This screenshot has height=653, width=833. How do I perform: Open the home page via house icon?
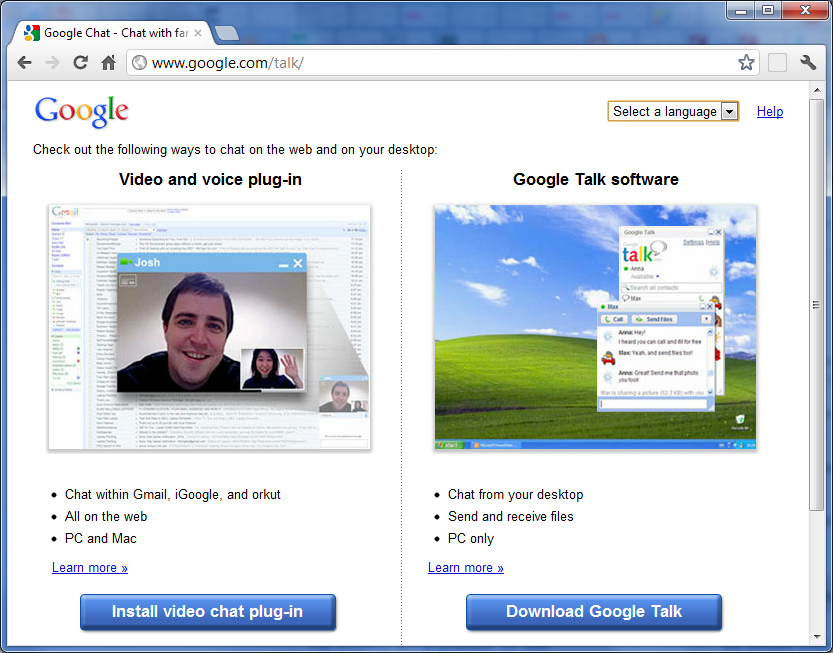tap(108, 63)
